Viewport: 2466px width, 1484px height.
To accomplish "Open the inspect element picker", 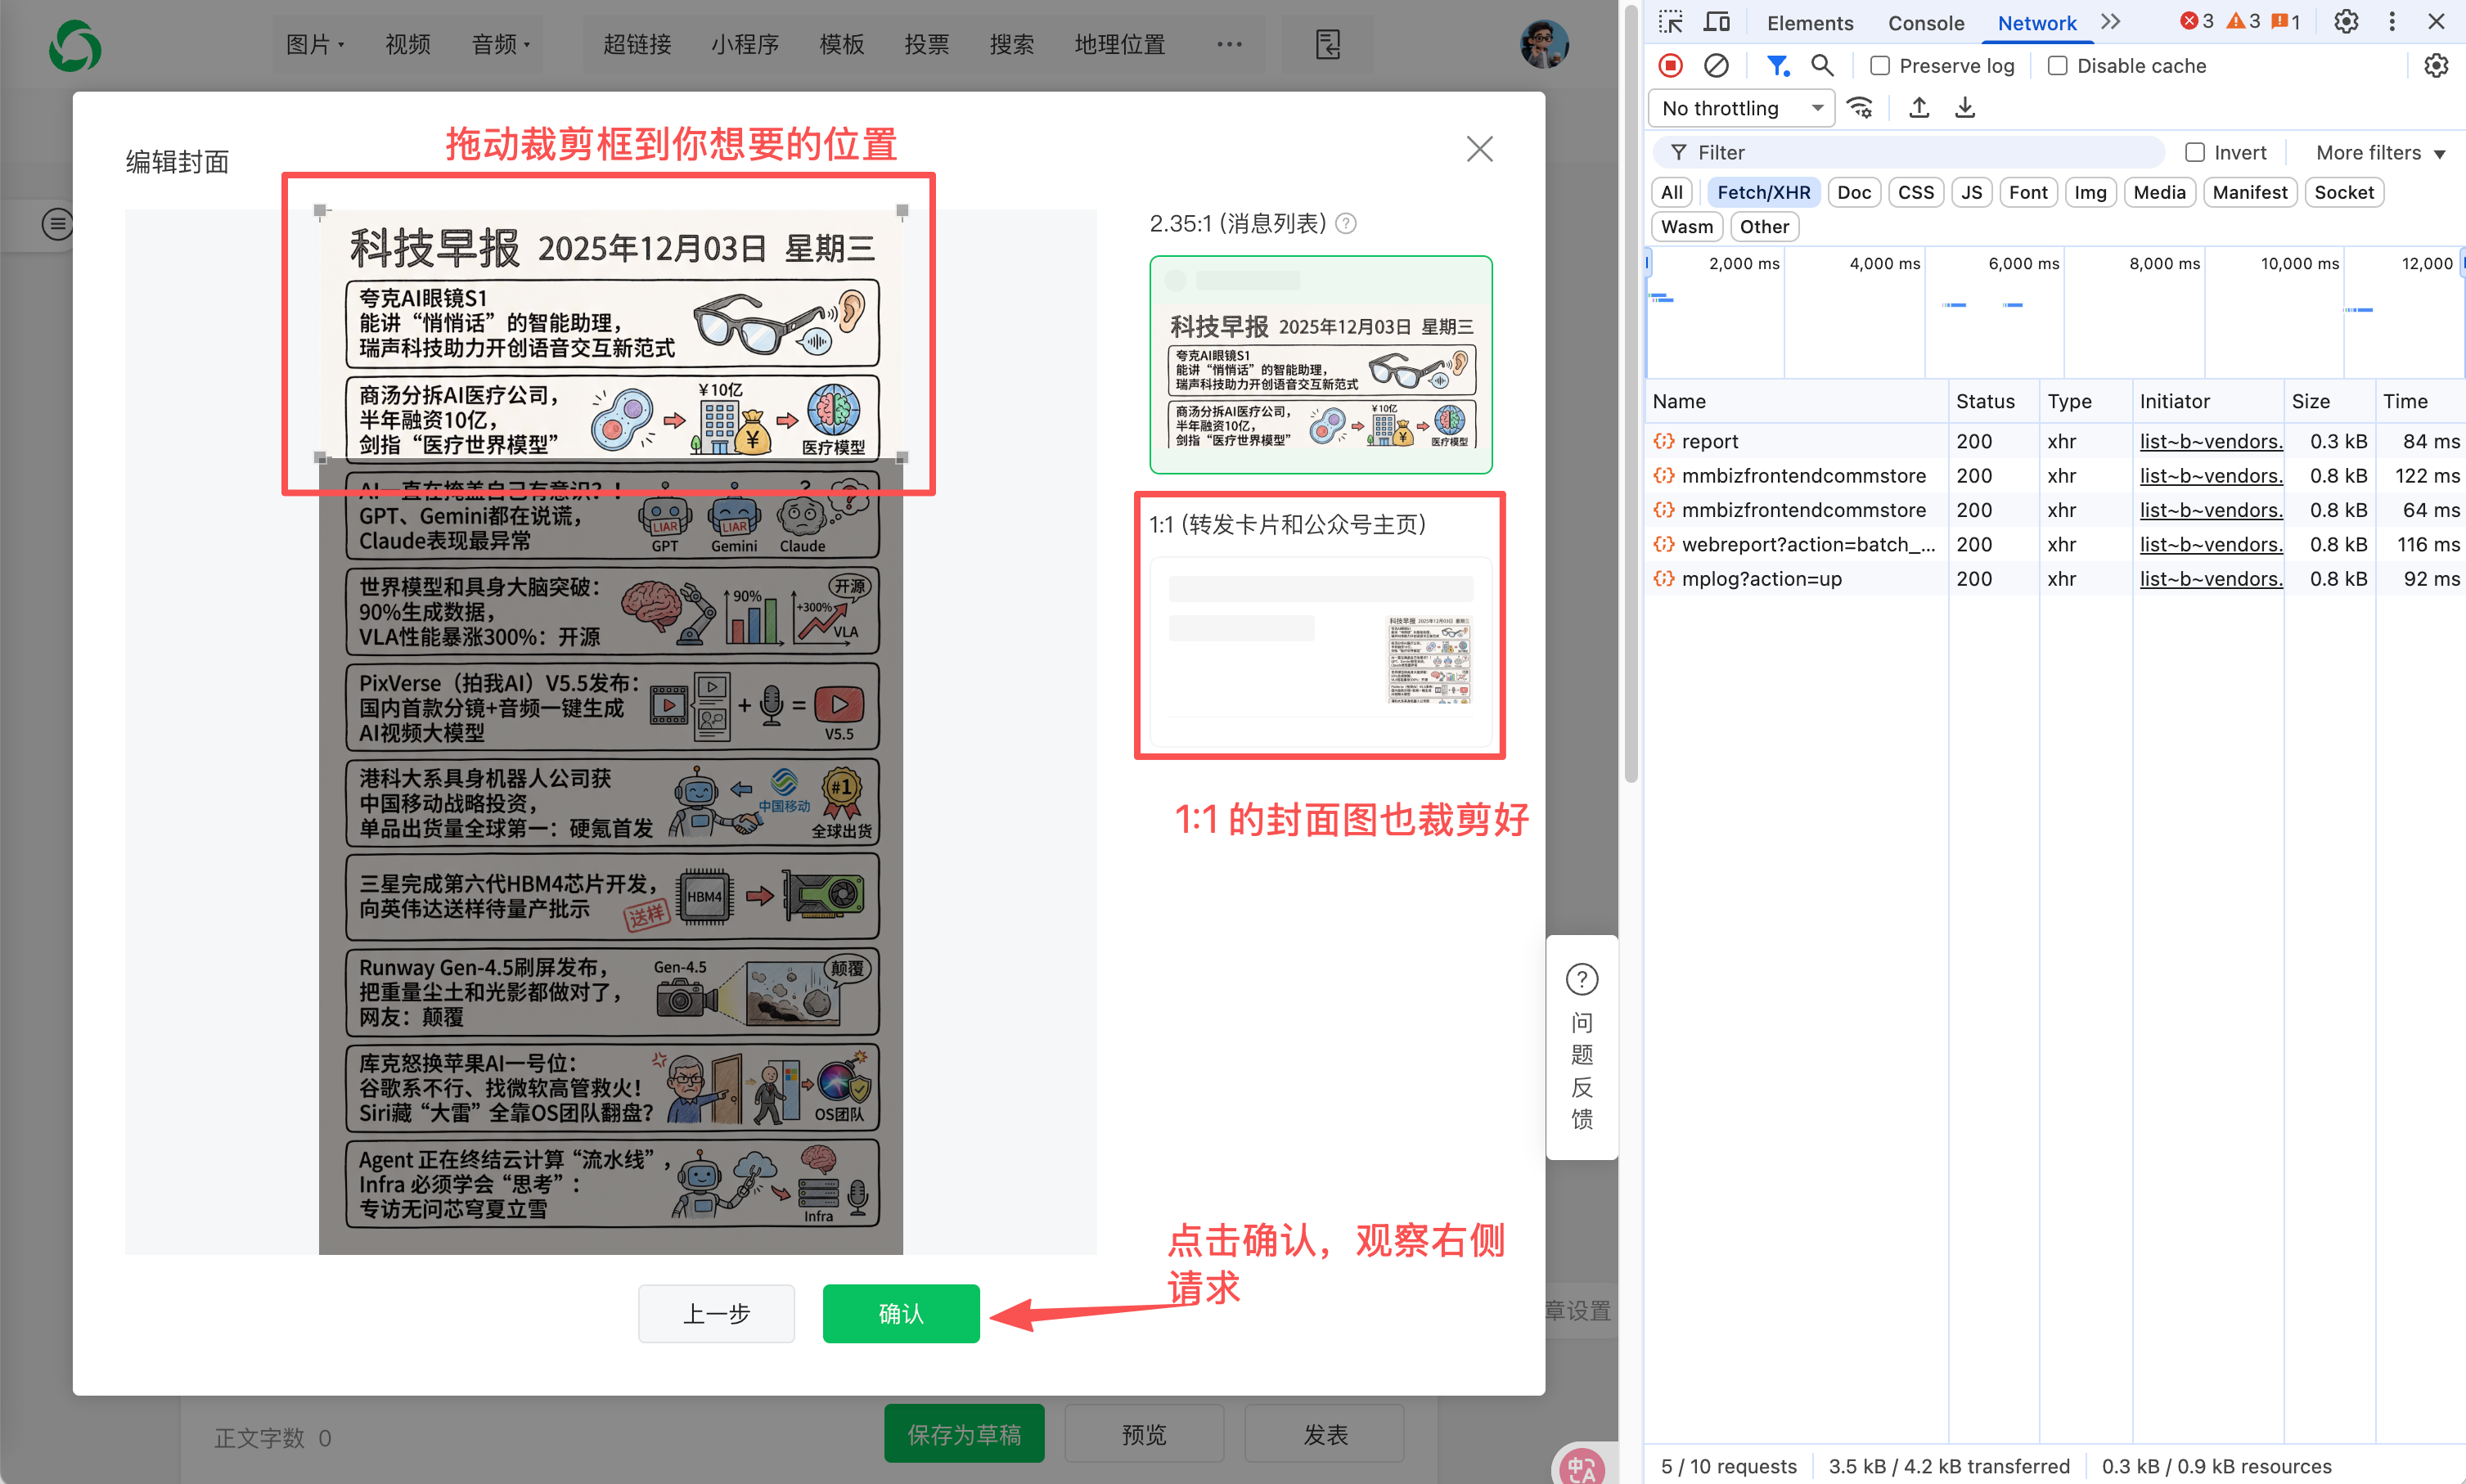I will (x=1670, y=22).
